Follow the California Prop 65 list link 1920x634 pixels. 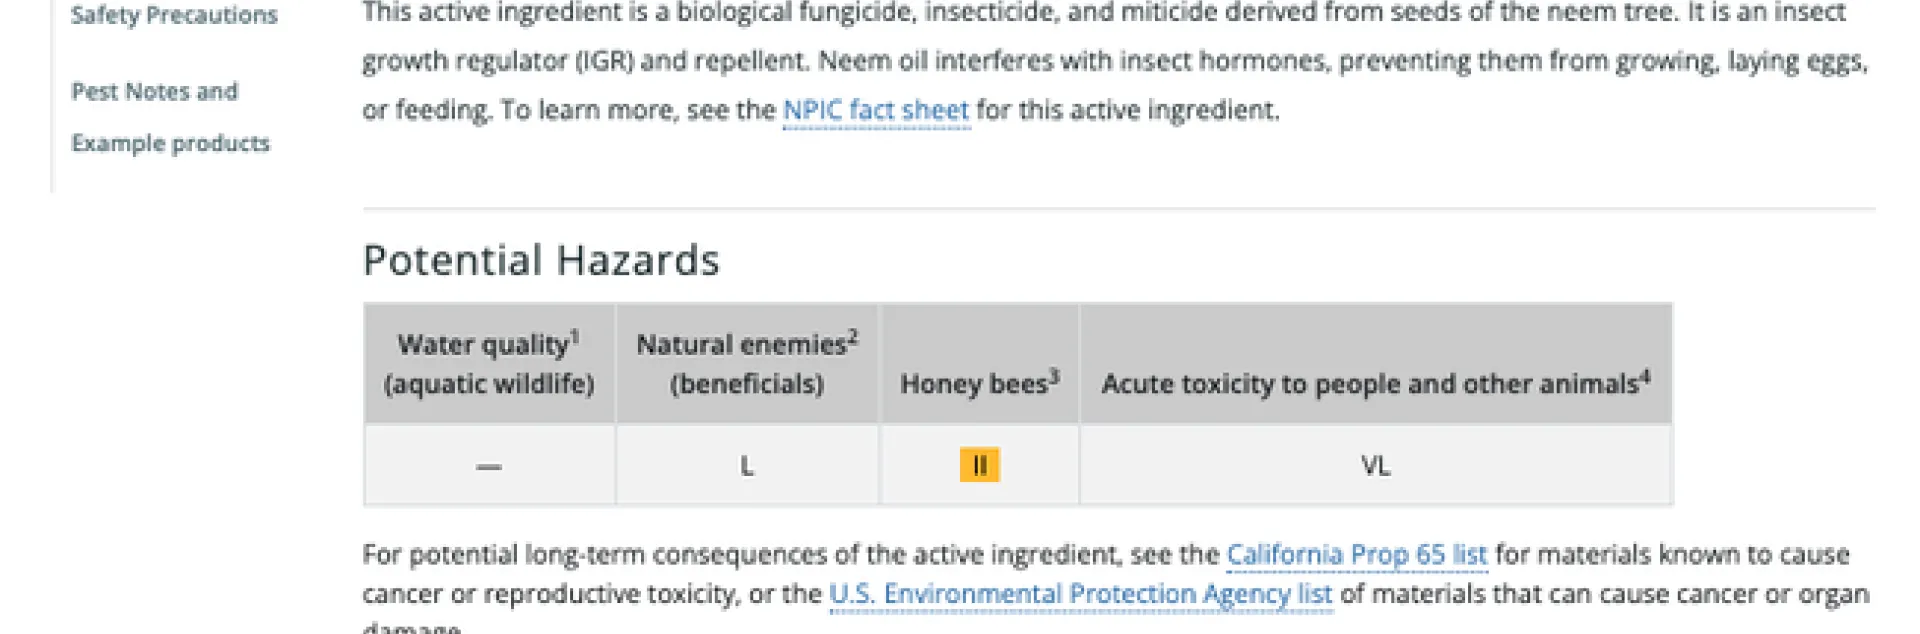pos(1356,554)
